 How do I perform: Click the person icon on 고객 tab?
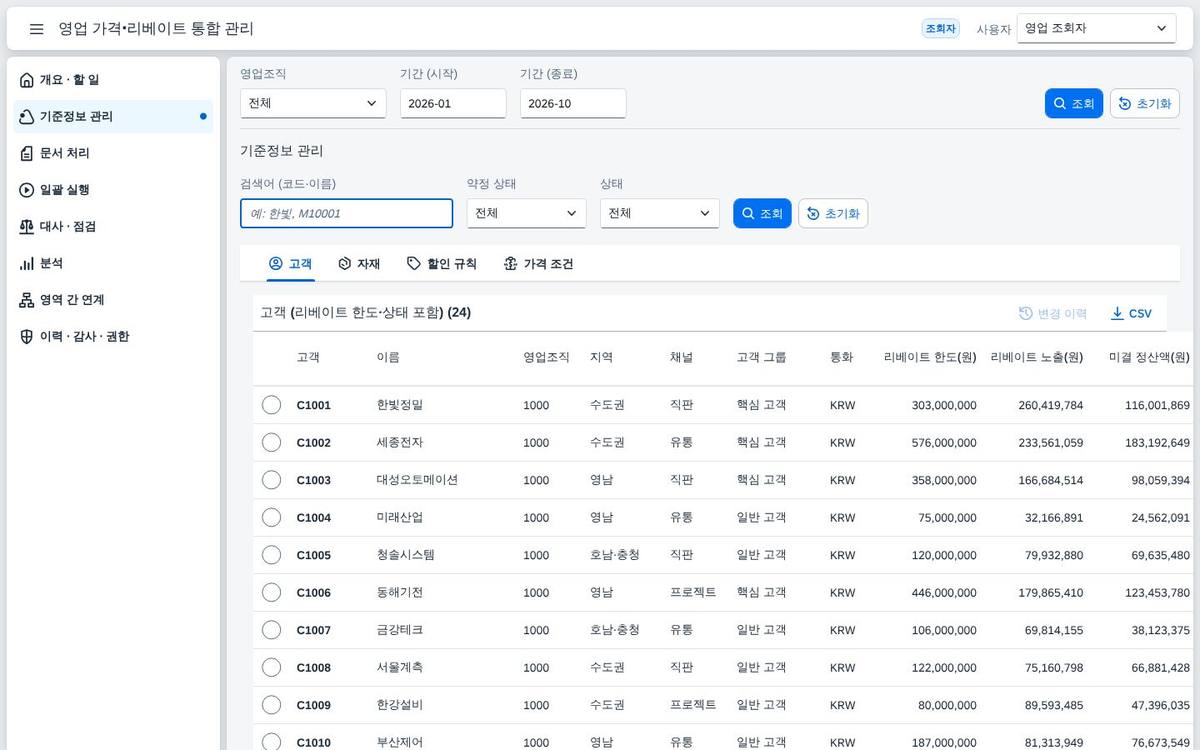coord(276,264)
